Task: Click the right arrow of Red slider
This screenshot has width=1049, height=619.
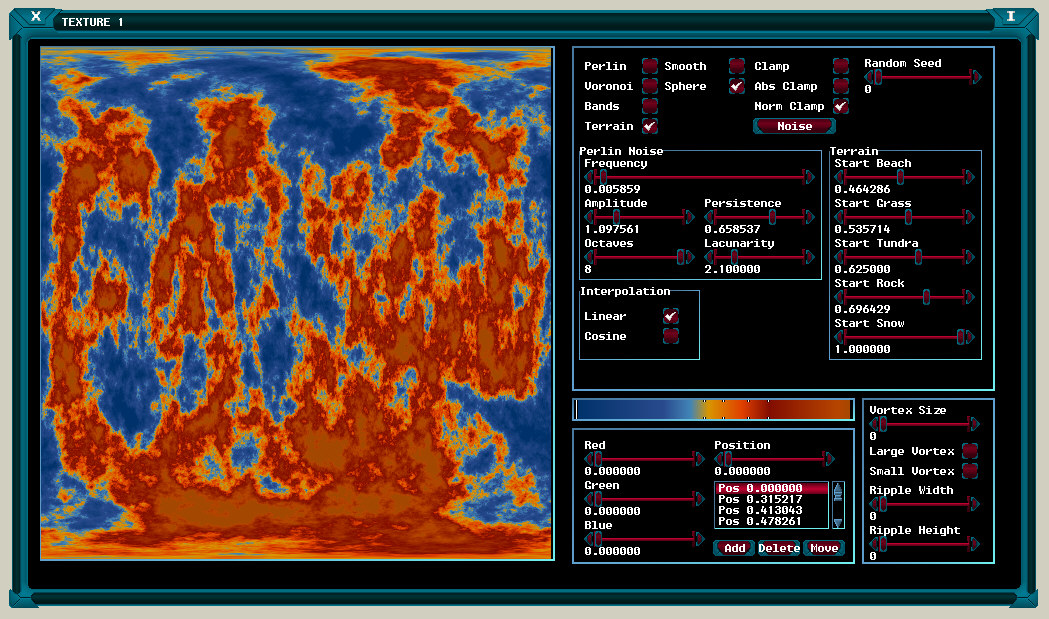Action: [x=699, y=459]
